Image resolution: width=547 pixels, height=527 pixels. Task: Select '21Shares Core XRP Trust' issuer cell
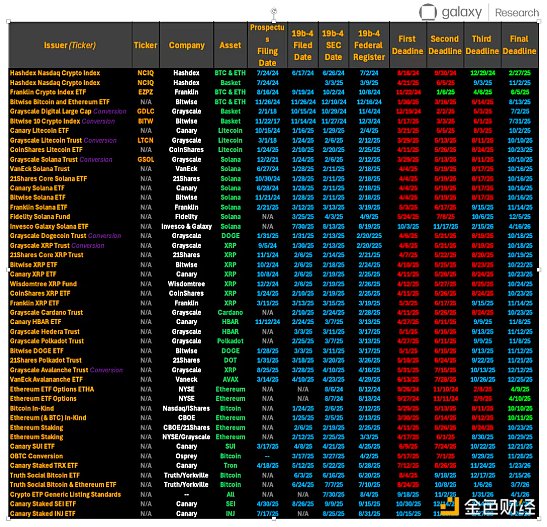pyautogui.click(x=47, y=255)
